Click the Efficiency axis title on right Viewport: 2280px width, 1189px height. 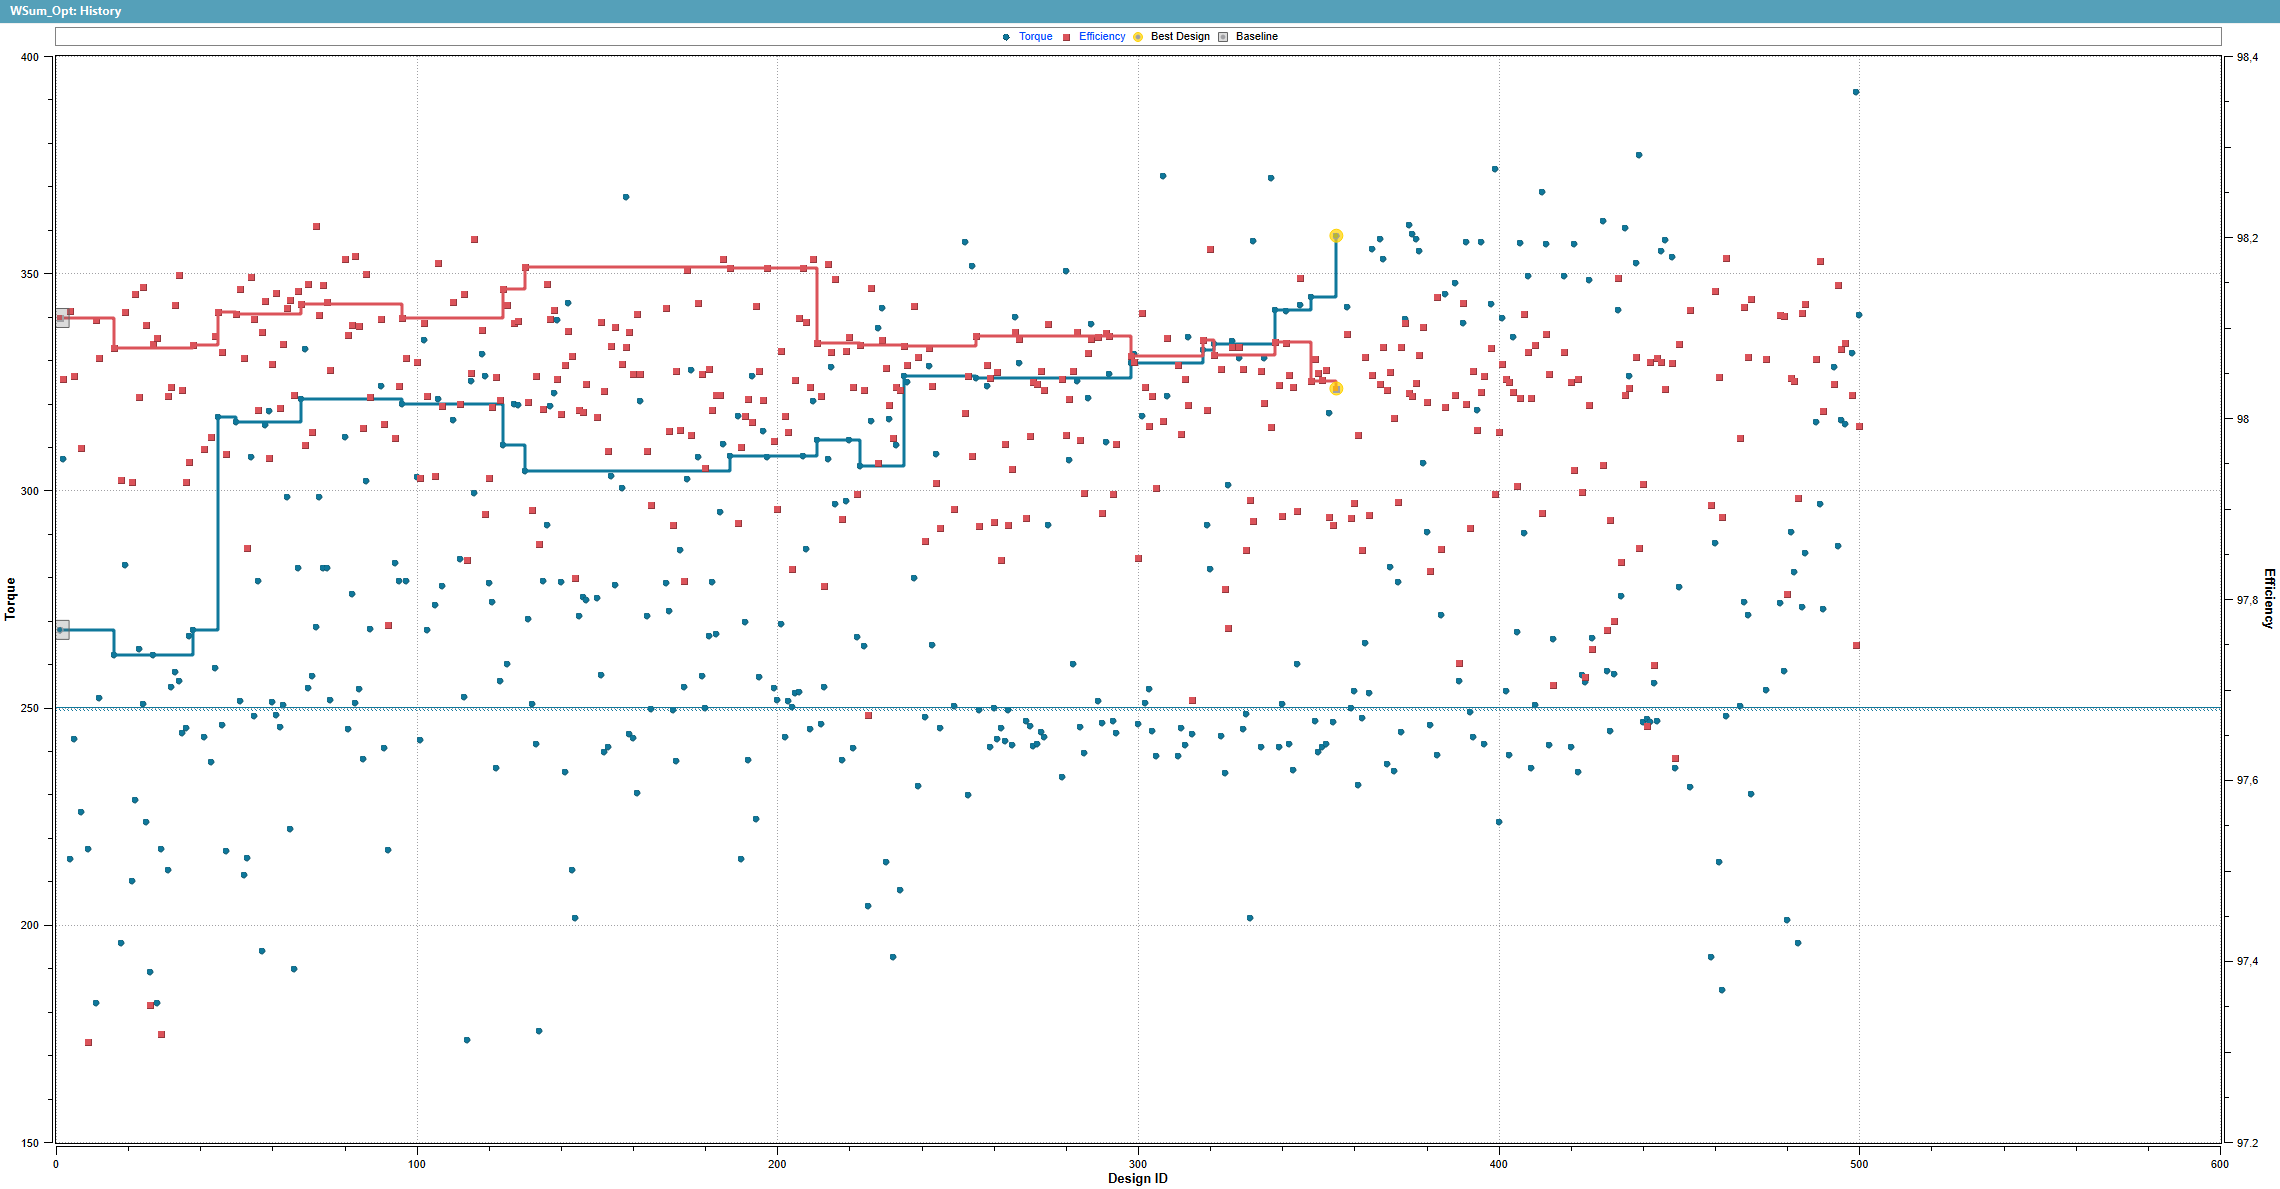coord(2269,598)
